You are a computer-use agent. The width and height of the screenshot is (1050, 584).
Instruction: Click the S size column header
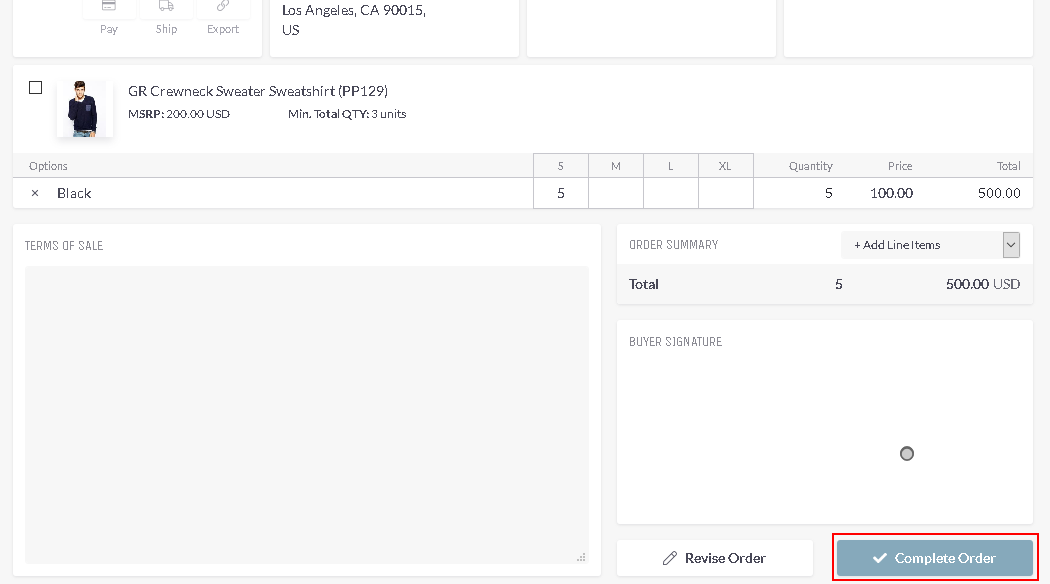pyautogui.click(x=560, y=165)
